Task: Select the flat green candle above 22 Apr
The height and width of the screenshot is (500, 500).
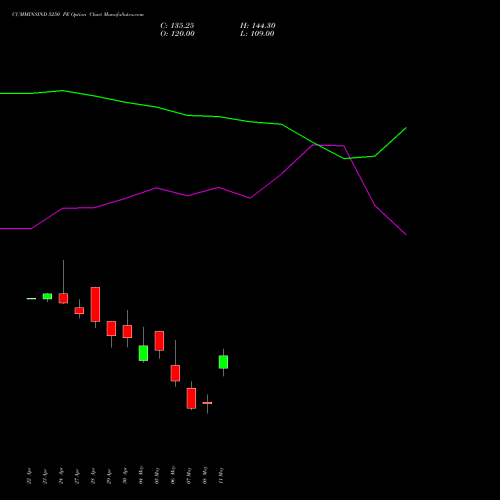Action: 31,299
